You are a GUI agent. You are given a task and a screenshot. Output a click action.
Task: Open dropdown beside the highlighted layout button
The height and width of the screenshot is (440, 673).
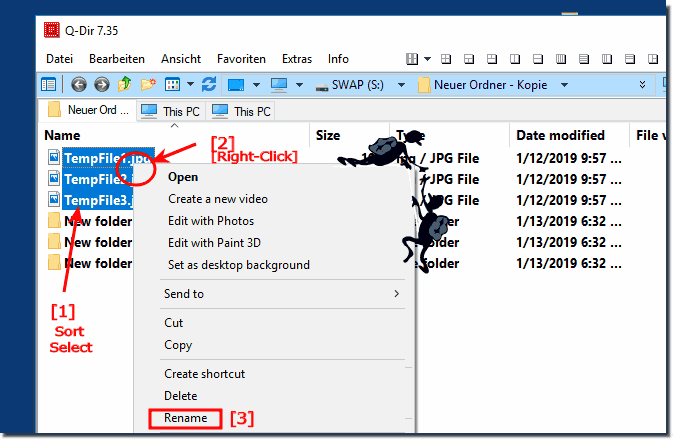[x=427, y=59]
